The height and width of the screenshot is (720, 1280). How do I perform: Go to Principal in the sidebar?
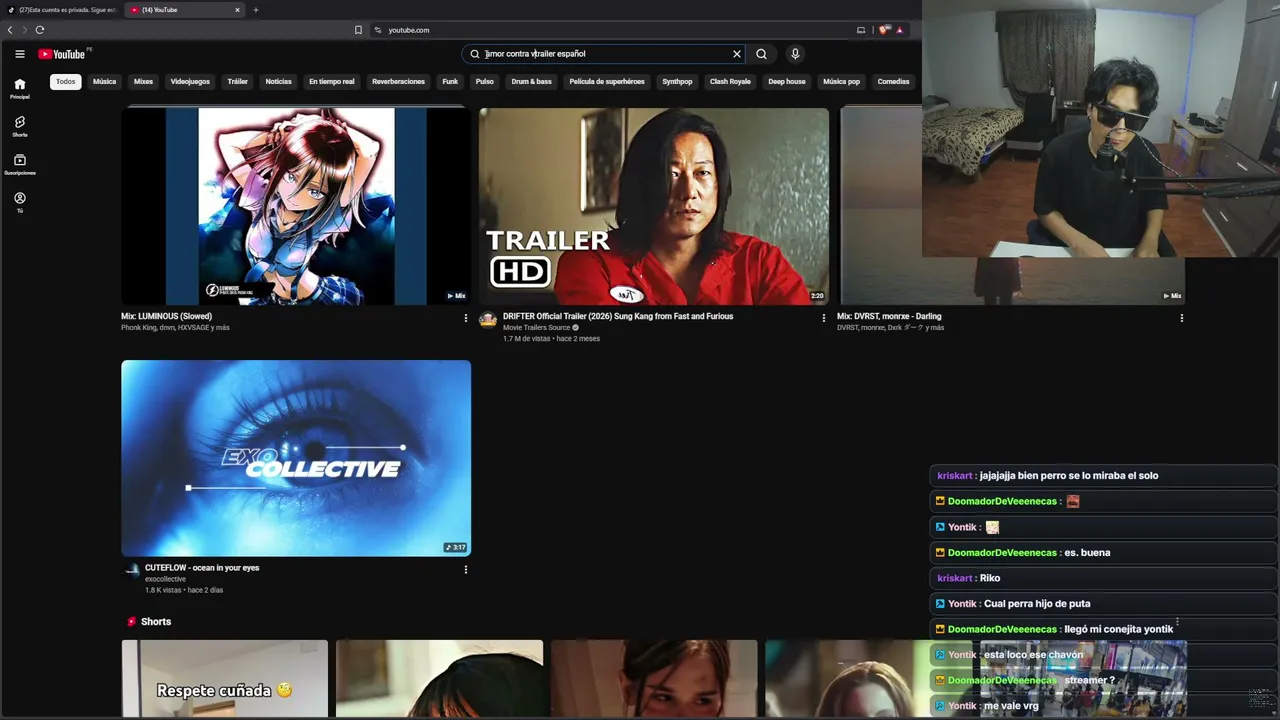20,89
